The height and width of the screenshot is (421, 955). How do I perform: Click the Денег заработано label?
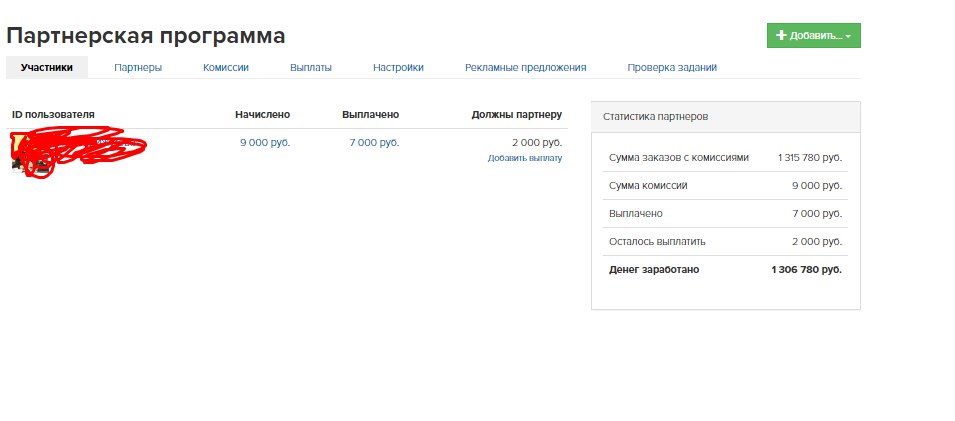[654, 269]
